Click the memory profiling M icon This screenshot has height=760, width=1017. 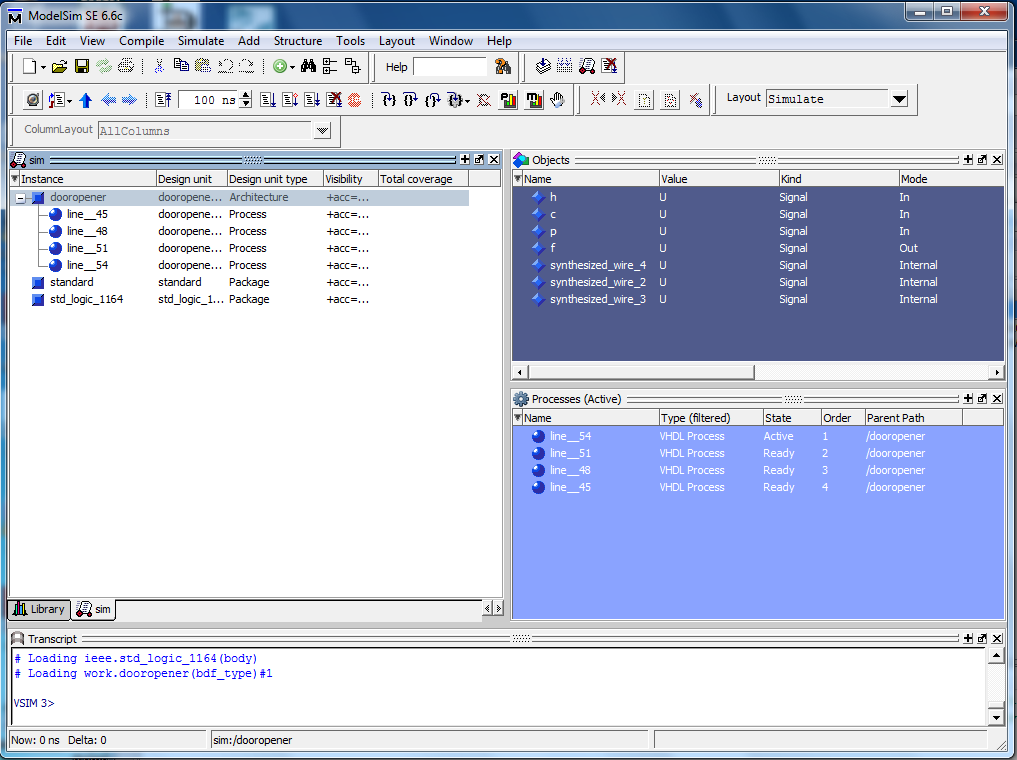click(534, 100)
